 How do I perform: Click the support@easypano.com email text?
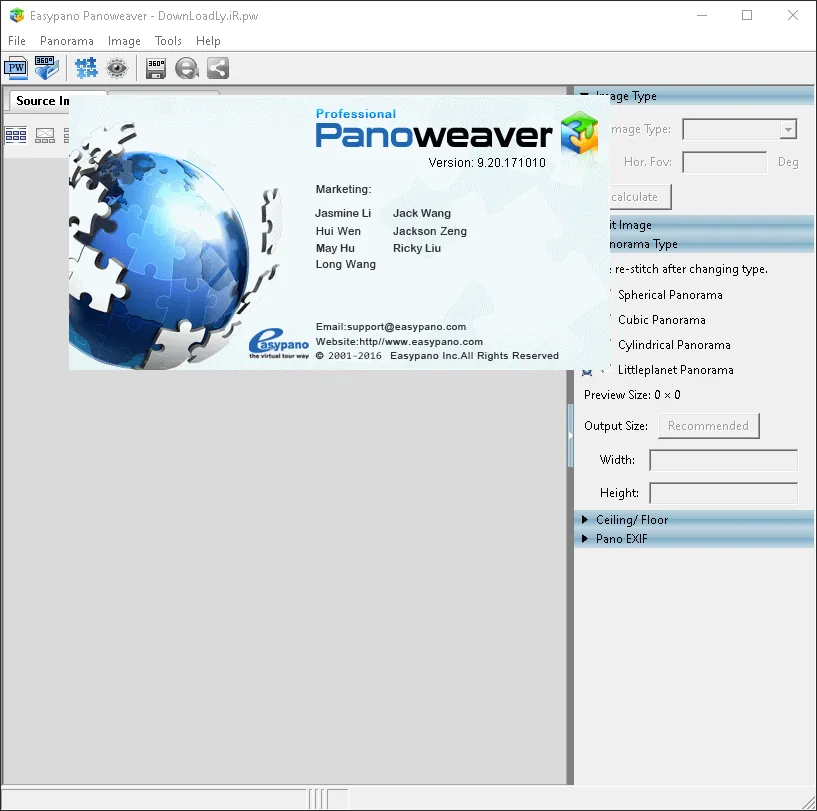click(406, 327)
